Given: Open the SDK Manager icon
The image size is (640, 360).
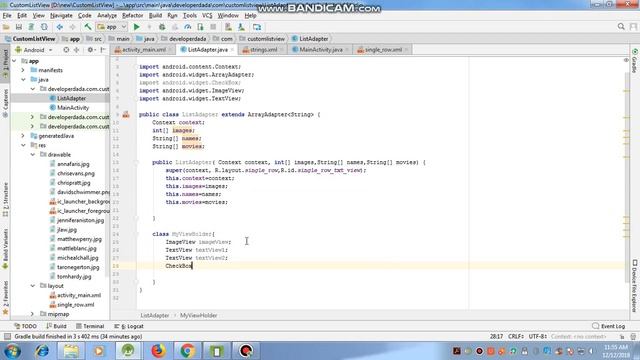Looking at the screenshot, I should point(241,27).
